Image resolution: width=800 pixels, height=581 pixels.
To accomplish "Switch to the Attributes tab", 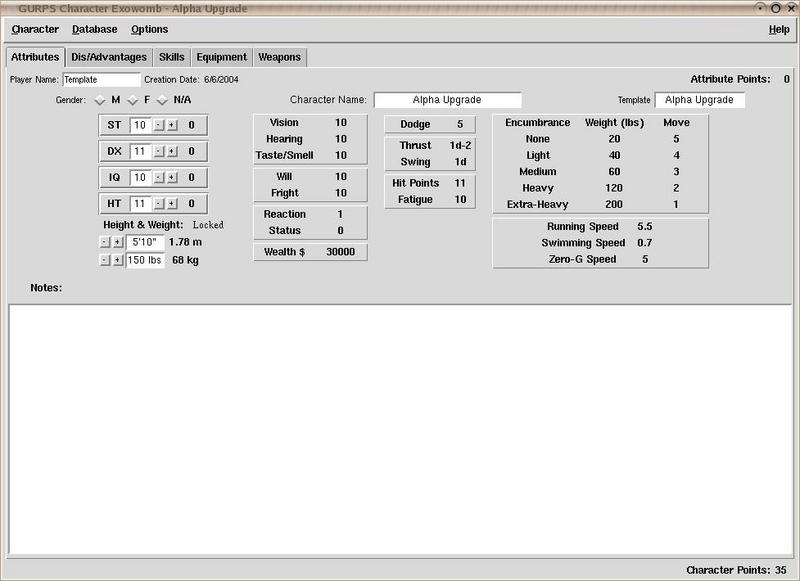I will click(35, 57).
